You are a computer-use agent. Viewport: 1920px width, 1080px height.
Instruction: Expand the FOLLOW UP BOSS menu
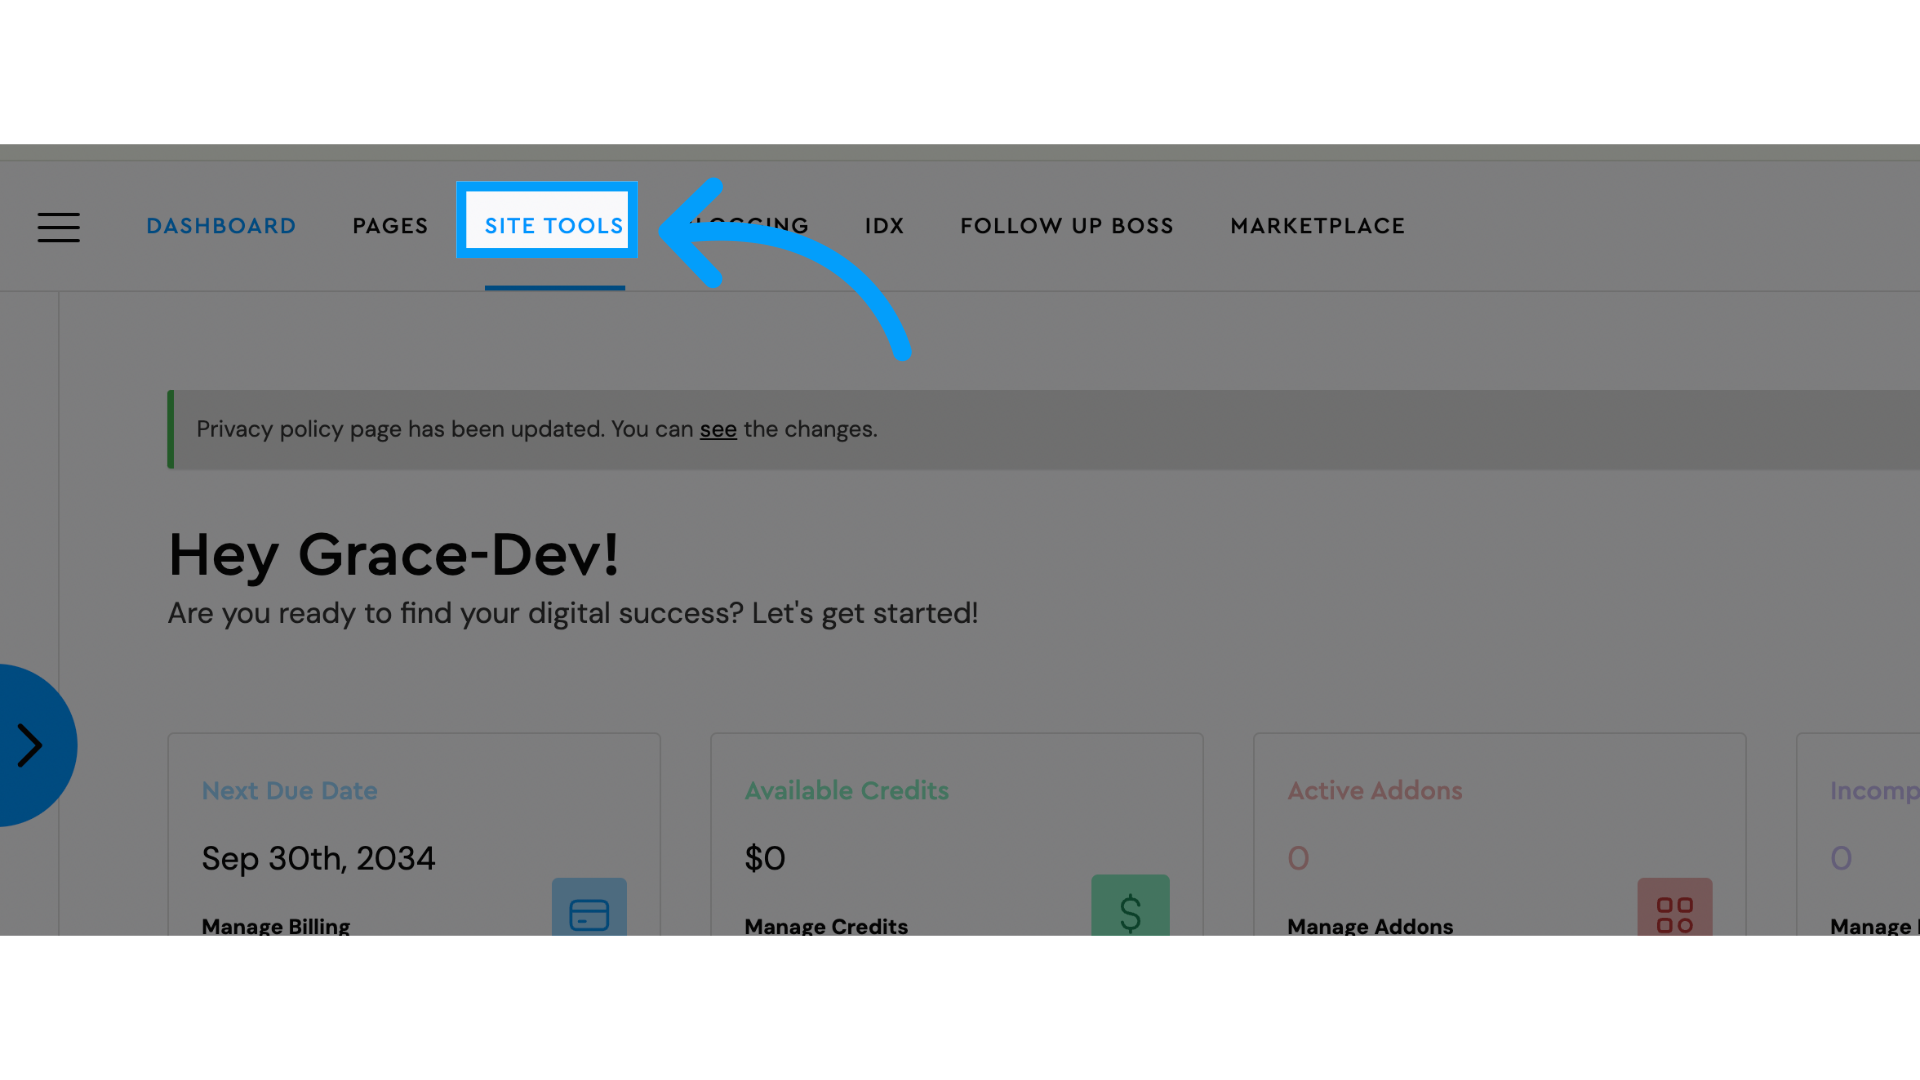(x=1067, y=225)
